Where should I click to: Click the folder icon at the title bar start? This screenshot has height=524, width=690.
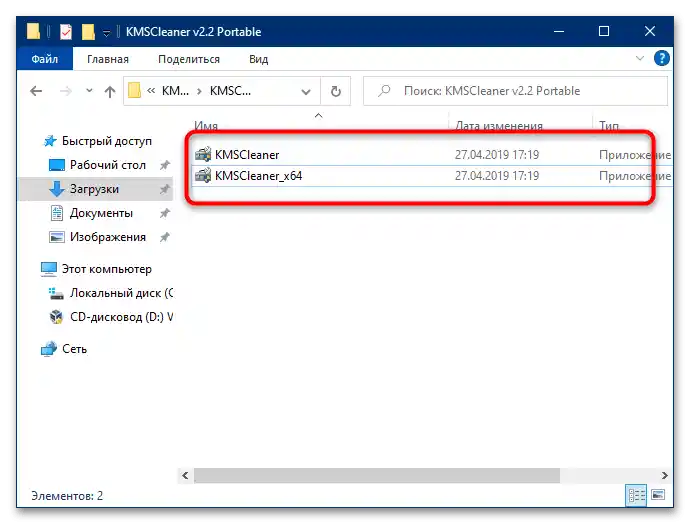pos(33,32)
